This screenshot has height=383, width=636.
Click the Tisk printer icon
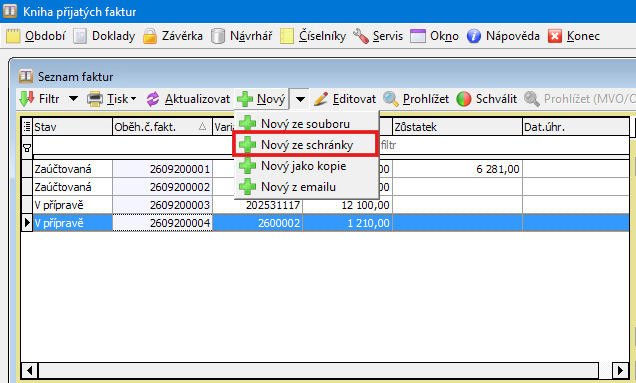click(x=95, y=99)
